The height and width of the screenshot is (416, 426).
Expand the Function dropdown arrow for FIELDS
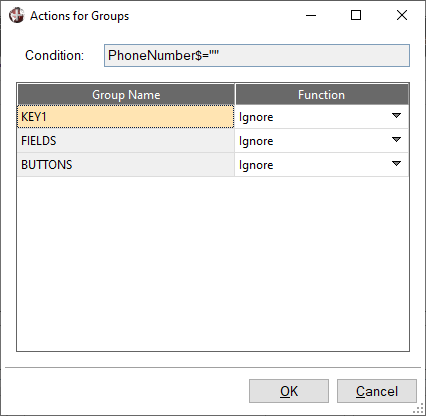pyautogui.click(x=396, y=140)
